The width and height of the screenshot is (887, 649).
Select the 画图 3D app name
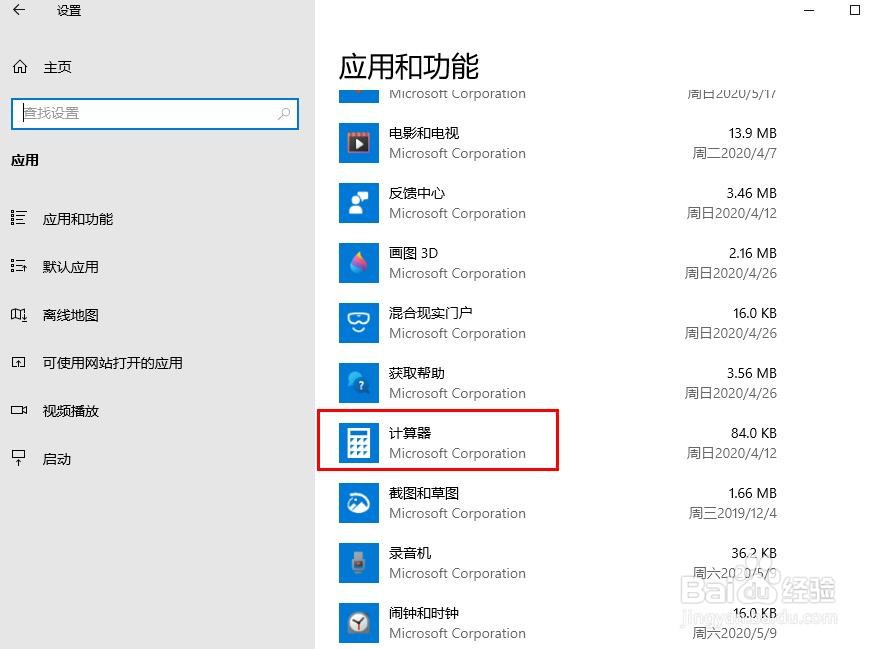[414, 253]
